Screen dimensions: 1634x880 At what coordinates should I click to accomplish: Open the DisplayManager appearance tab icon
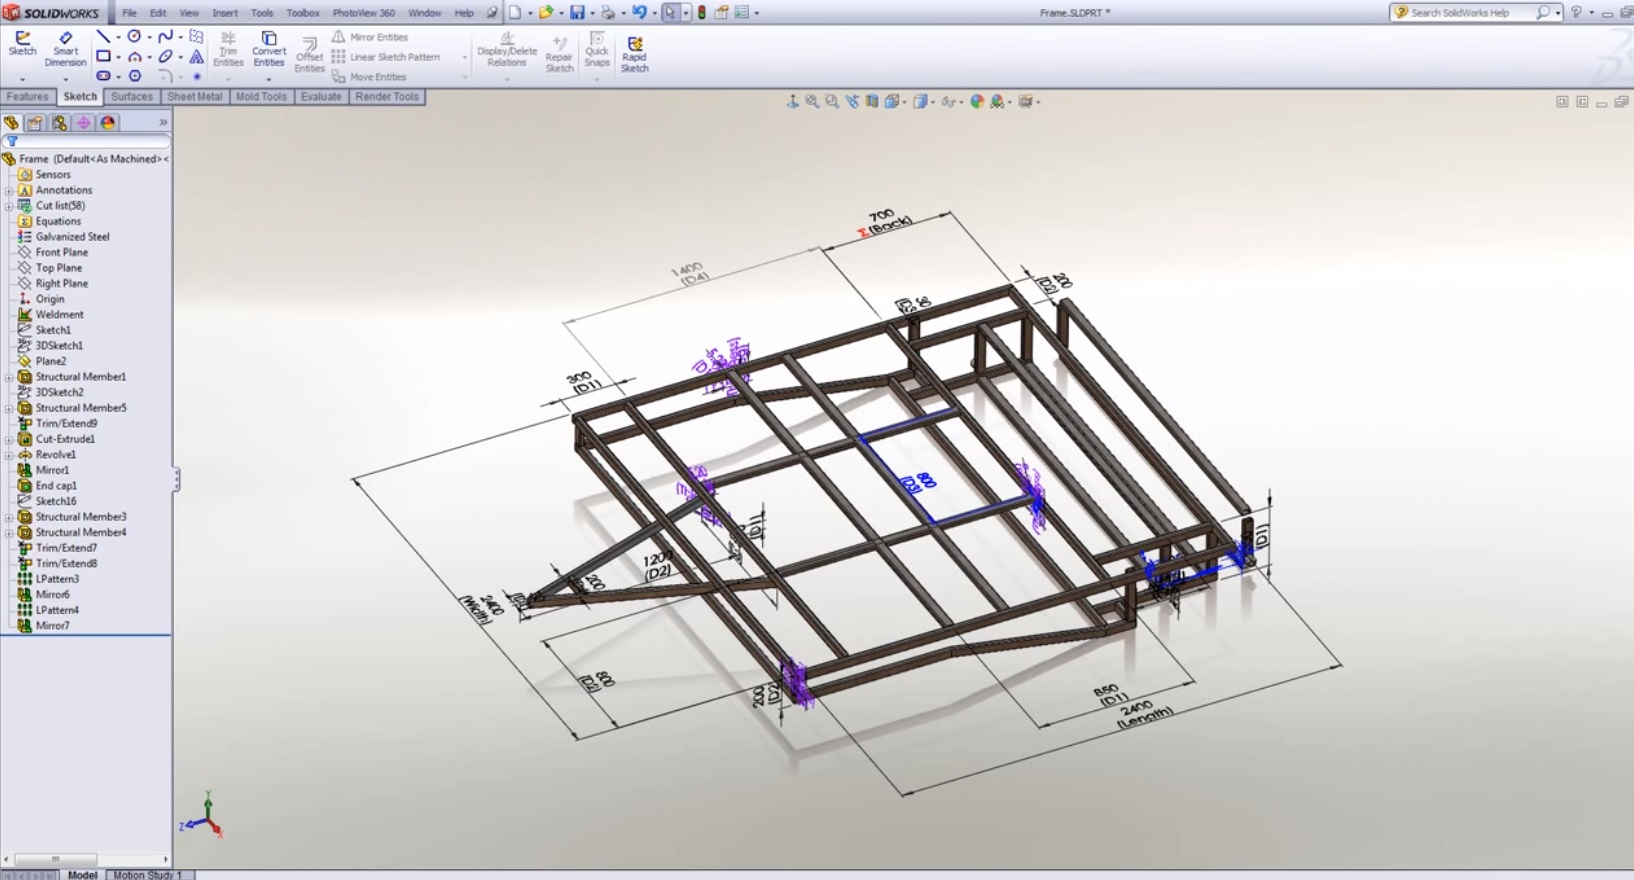[x=108, y=122]
